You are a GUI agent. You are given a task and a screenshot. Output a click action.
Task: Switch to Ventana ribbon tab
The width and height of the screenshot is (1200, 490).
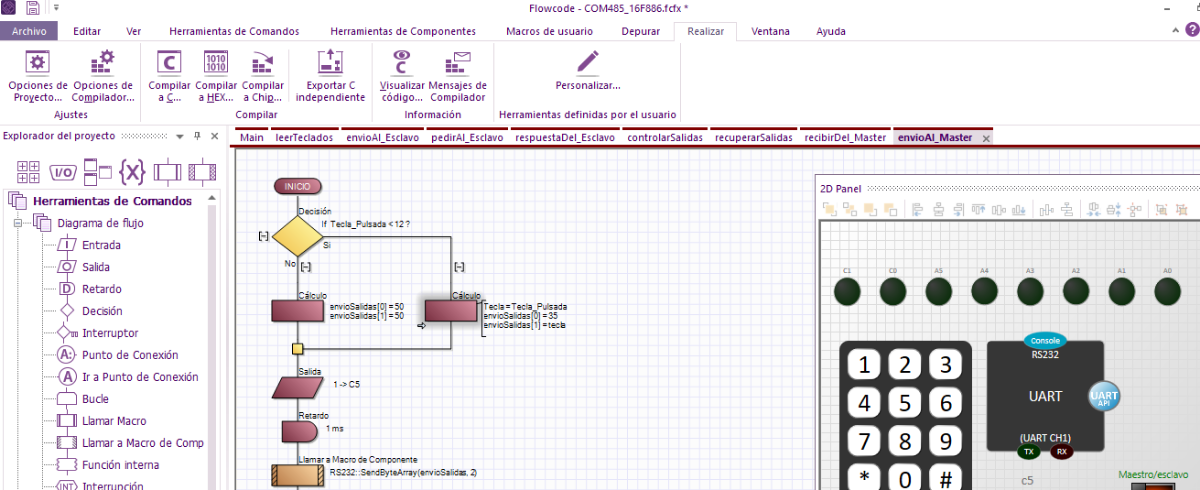pos(770,31)
